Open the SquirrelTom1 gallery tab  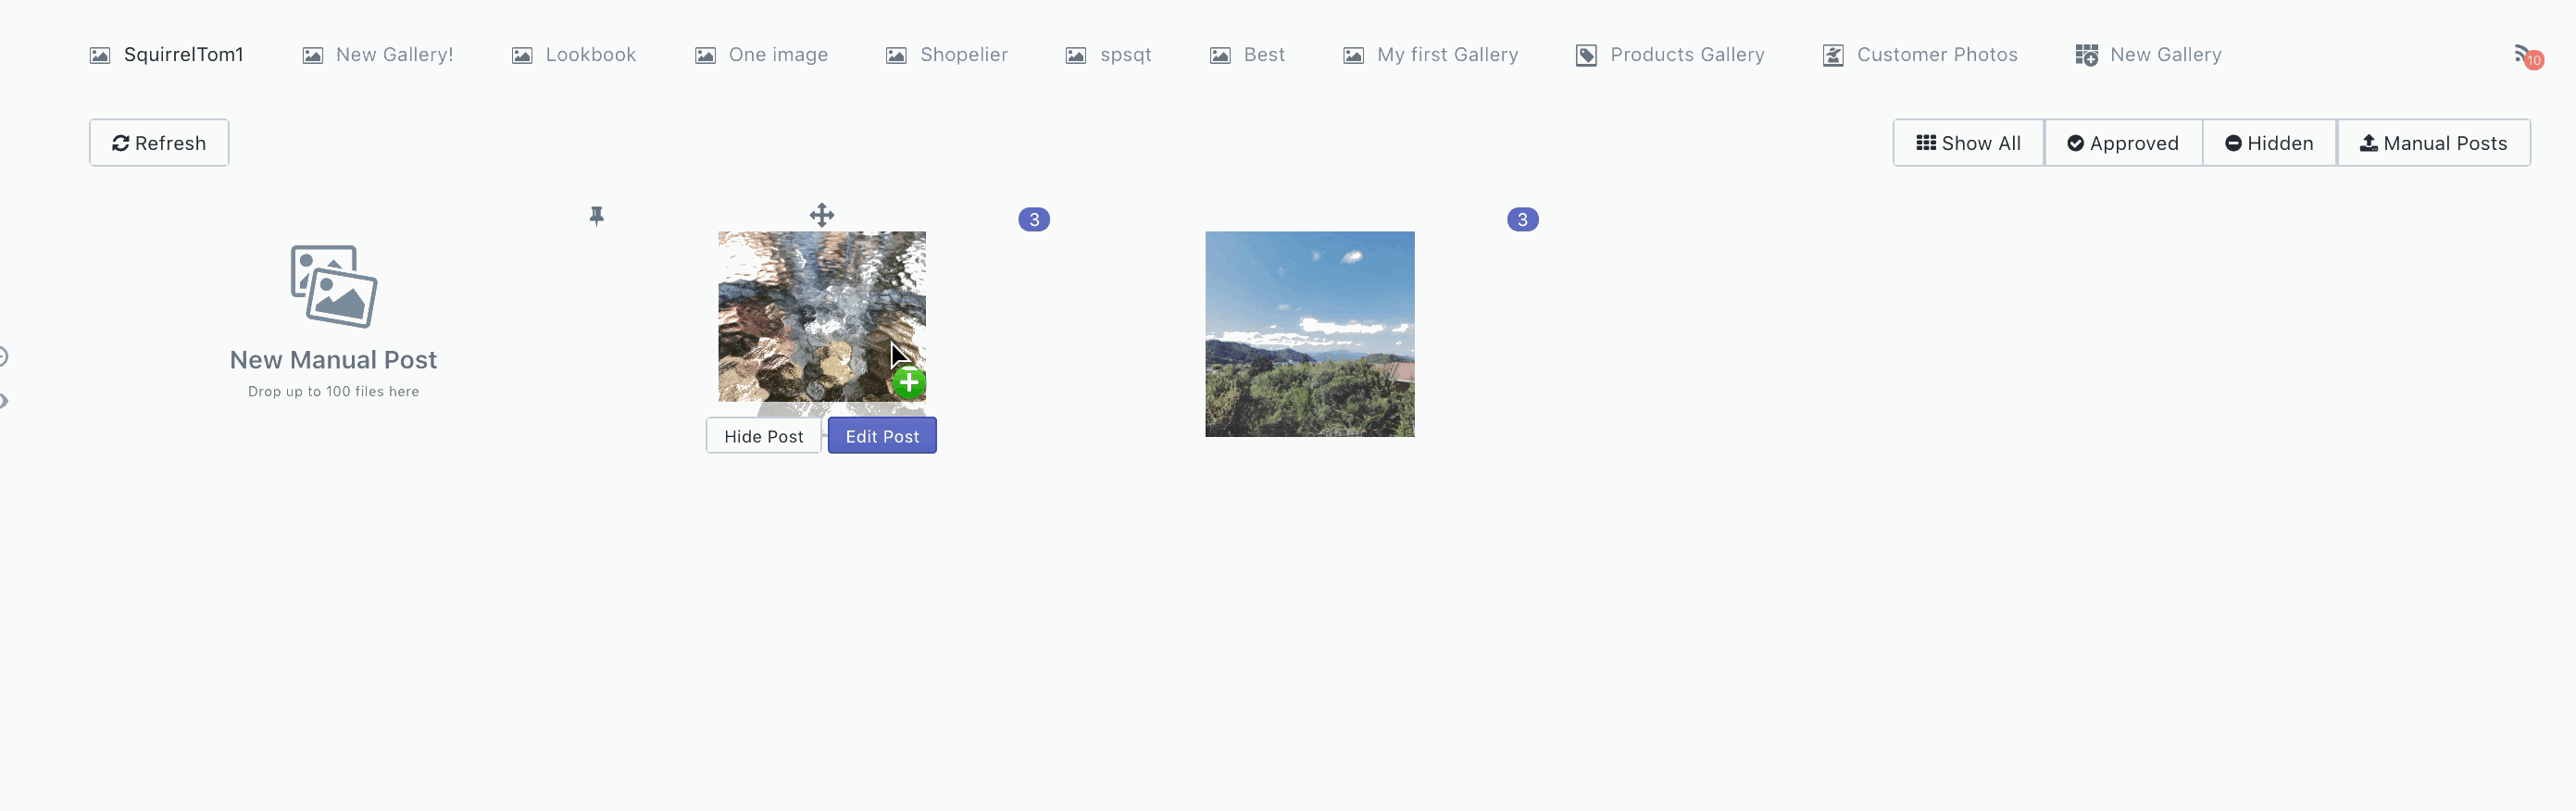166,55
